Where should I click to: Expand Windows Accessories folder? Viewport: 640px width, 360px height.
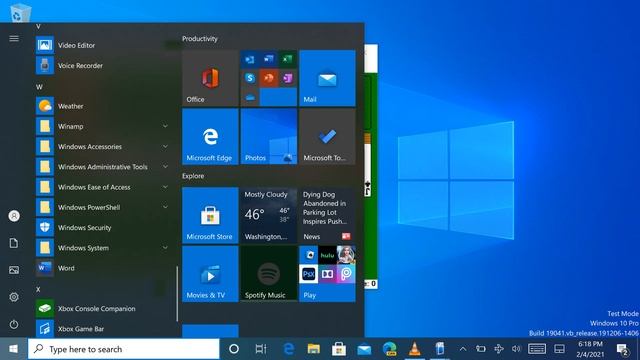coord(102,147)
